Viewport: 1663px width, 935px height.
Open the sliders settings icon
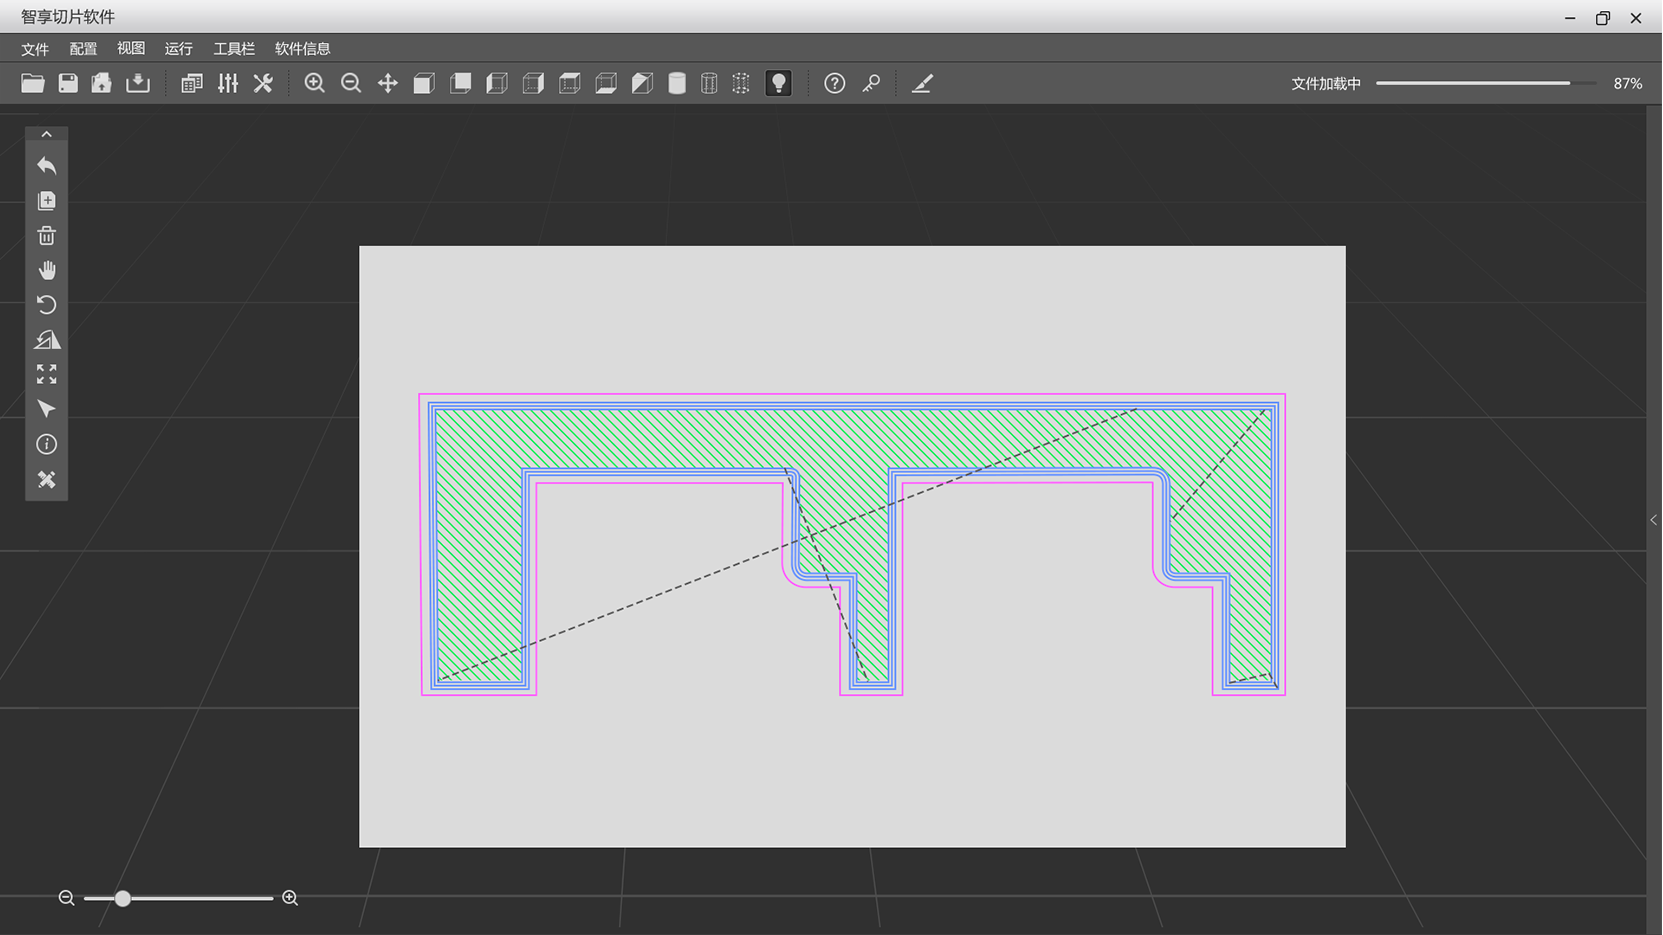coord(228,84)
